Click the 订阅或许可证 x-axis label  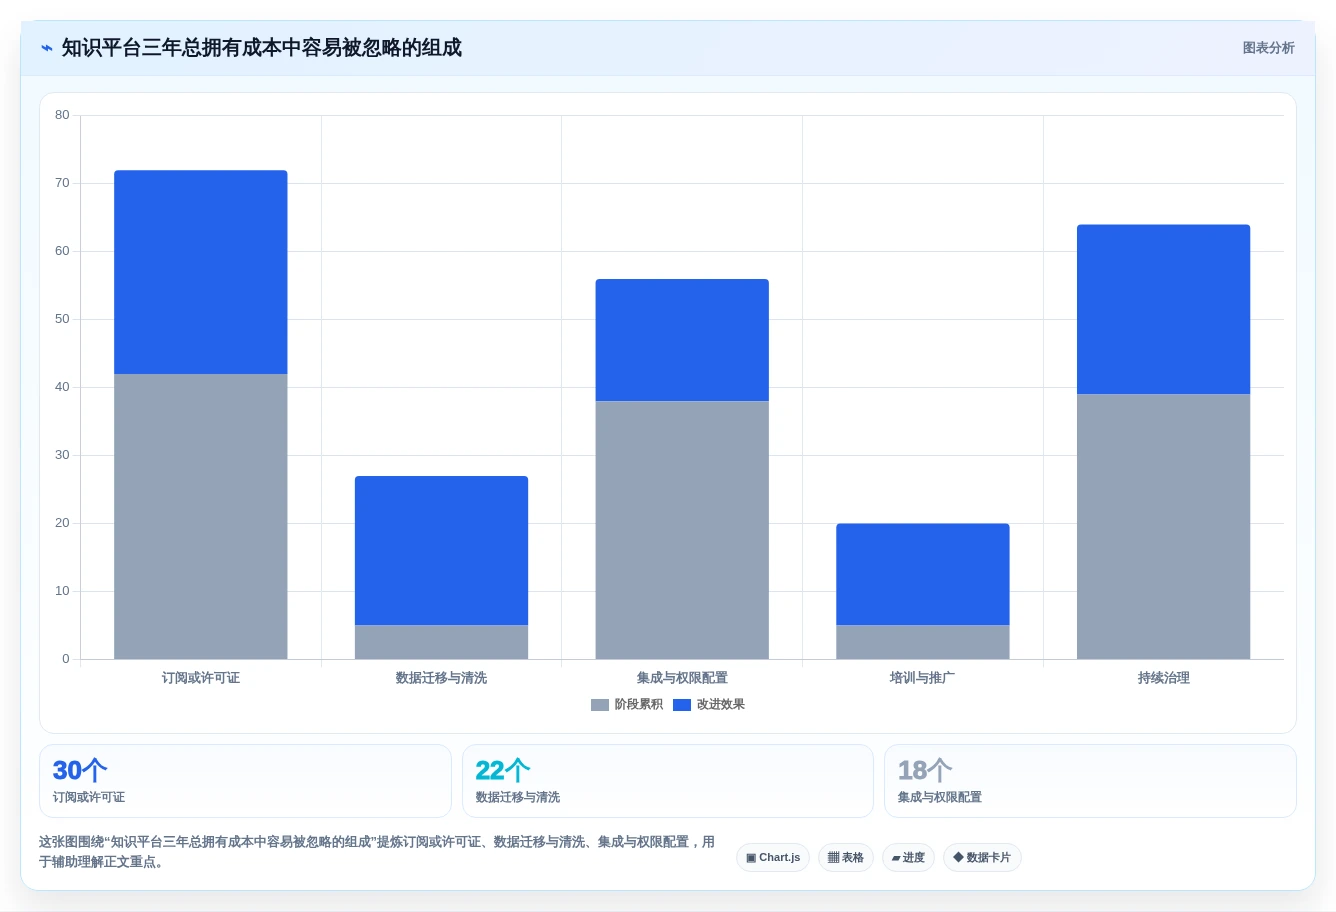tap(201, 678)
